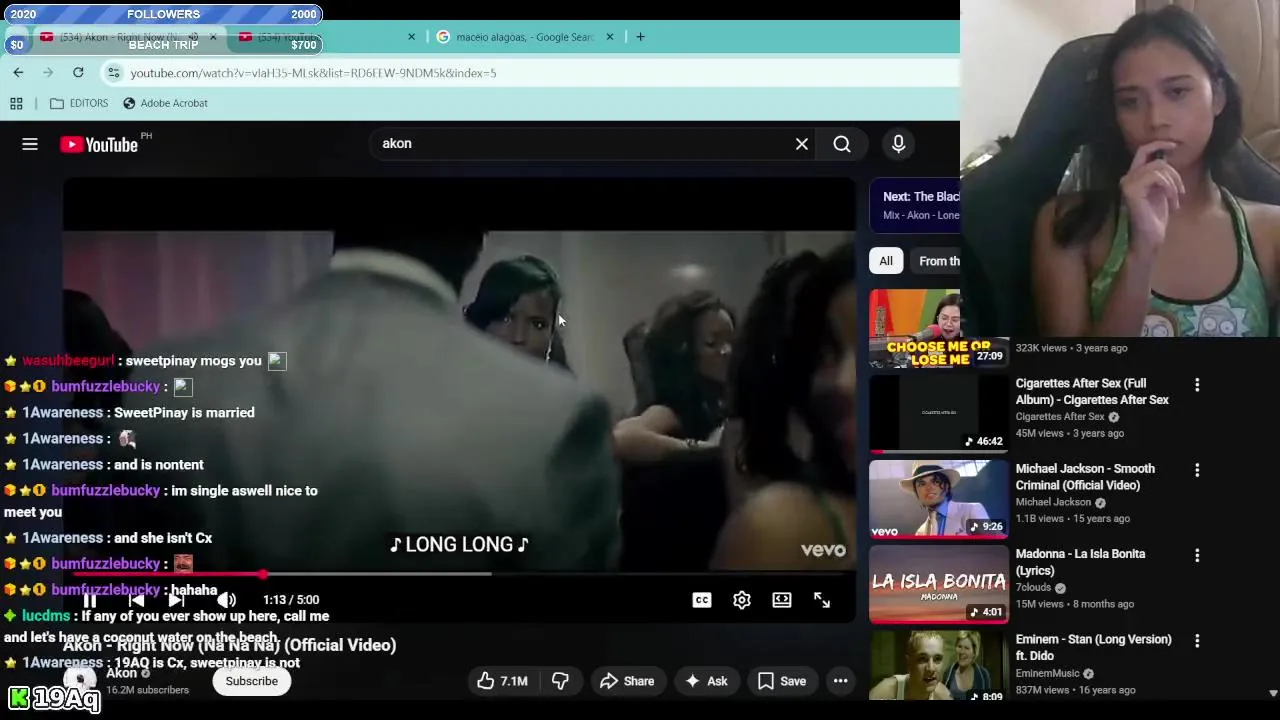Open the Ask AI button
1280x720 pixels.
coord(706,681)
